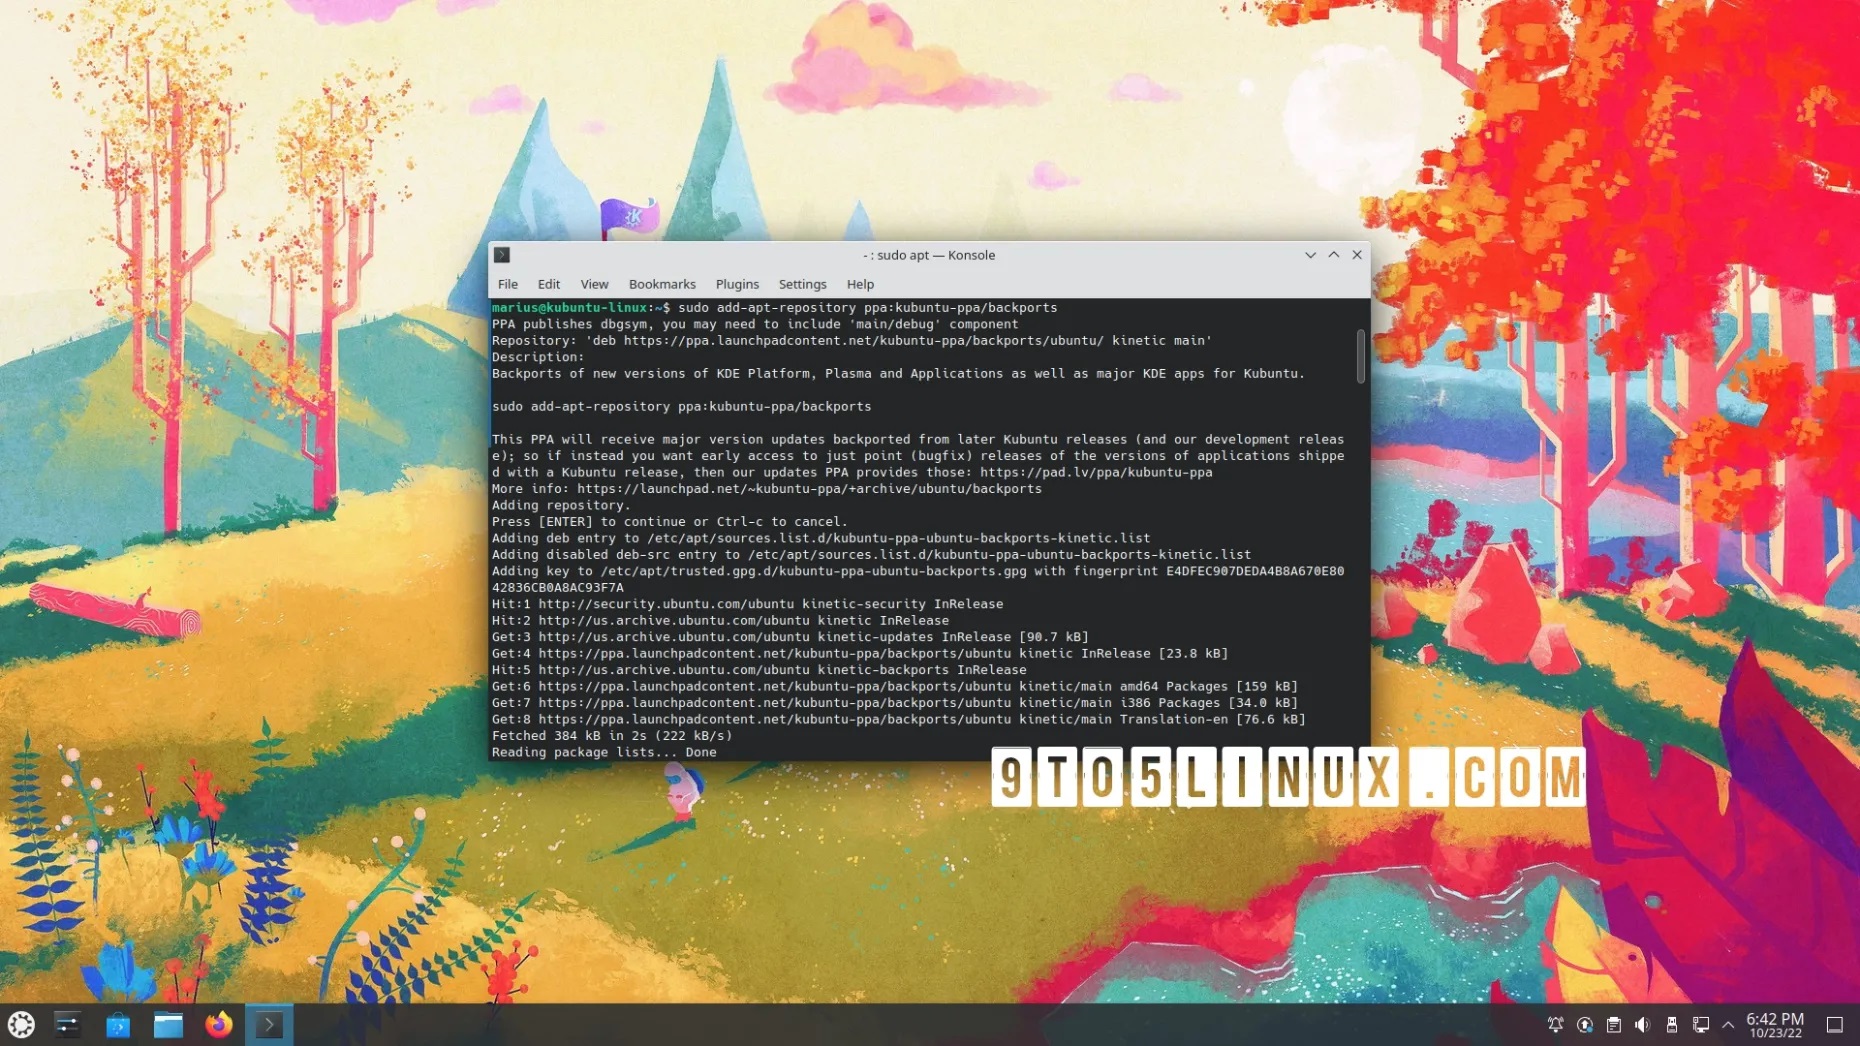
Task: Open System Settings from the taskbar
Action: (x=67, y=1024)
